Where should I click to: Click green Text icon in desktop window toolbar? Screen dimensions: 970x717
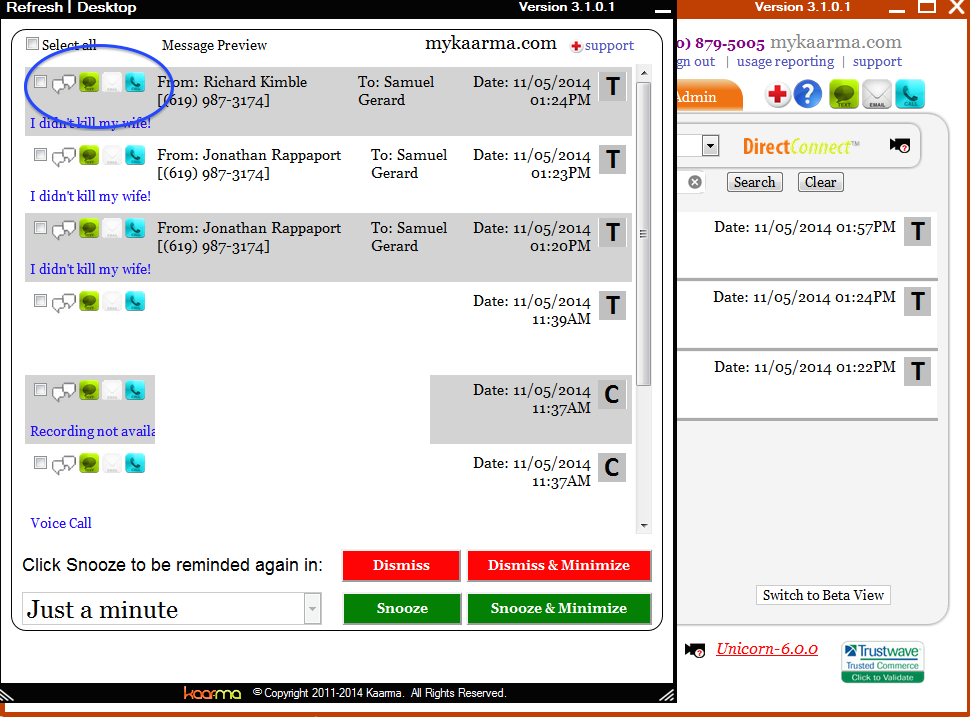pyautogui.click(x=844, y=95)
